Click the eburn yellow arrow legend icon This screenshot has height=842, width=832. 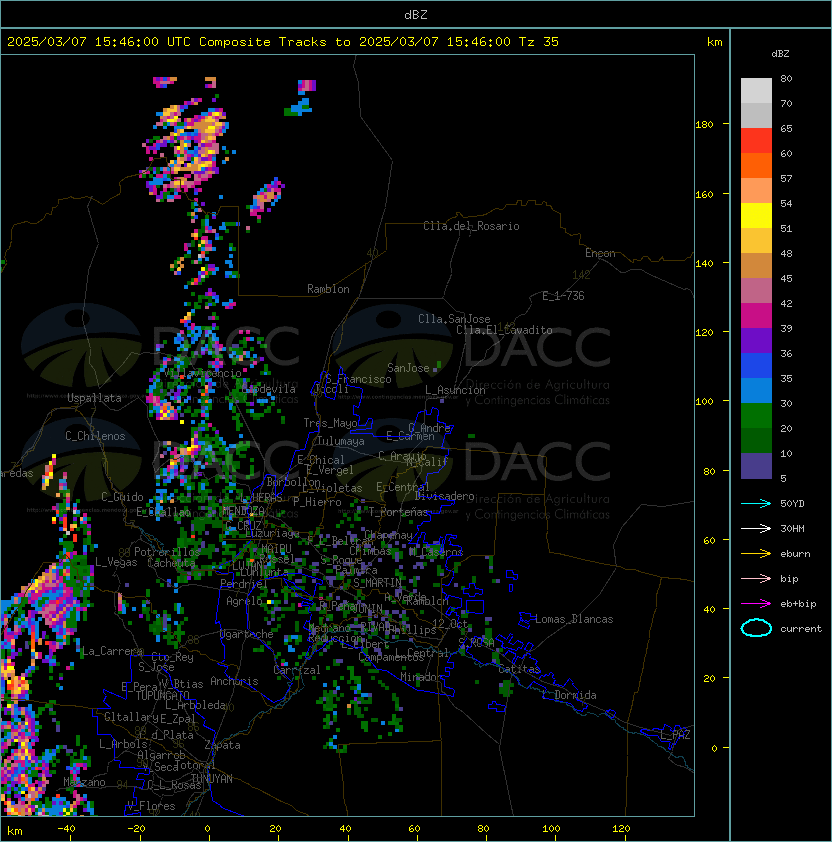coord(756,554)
